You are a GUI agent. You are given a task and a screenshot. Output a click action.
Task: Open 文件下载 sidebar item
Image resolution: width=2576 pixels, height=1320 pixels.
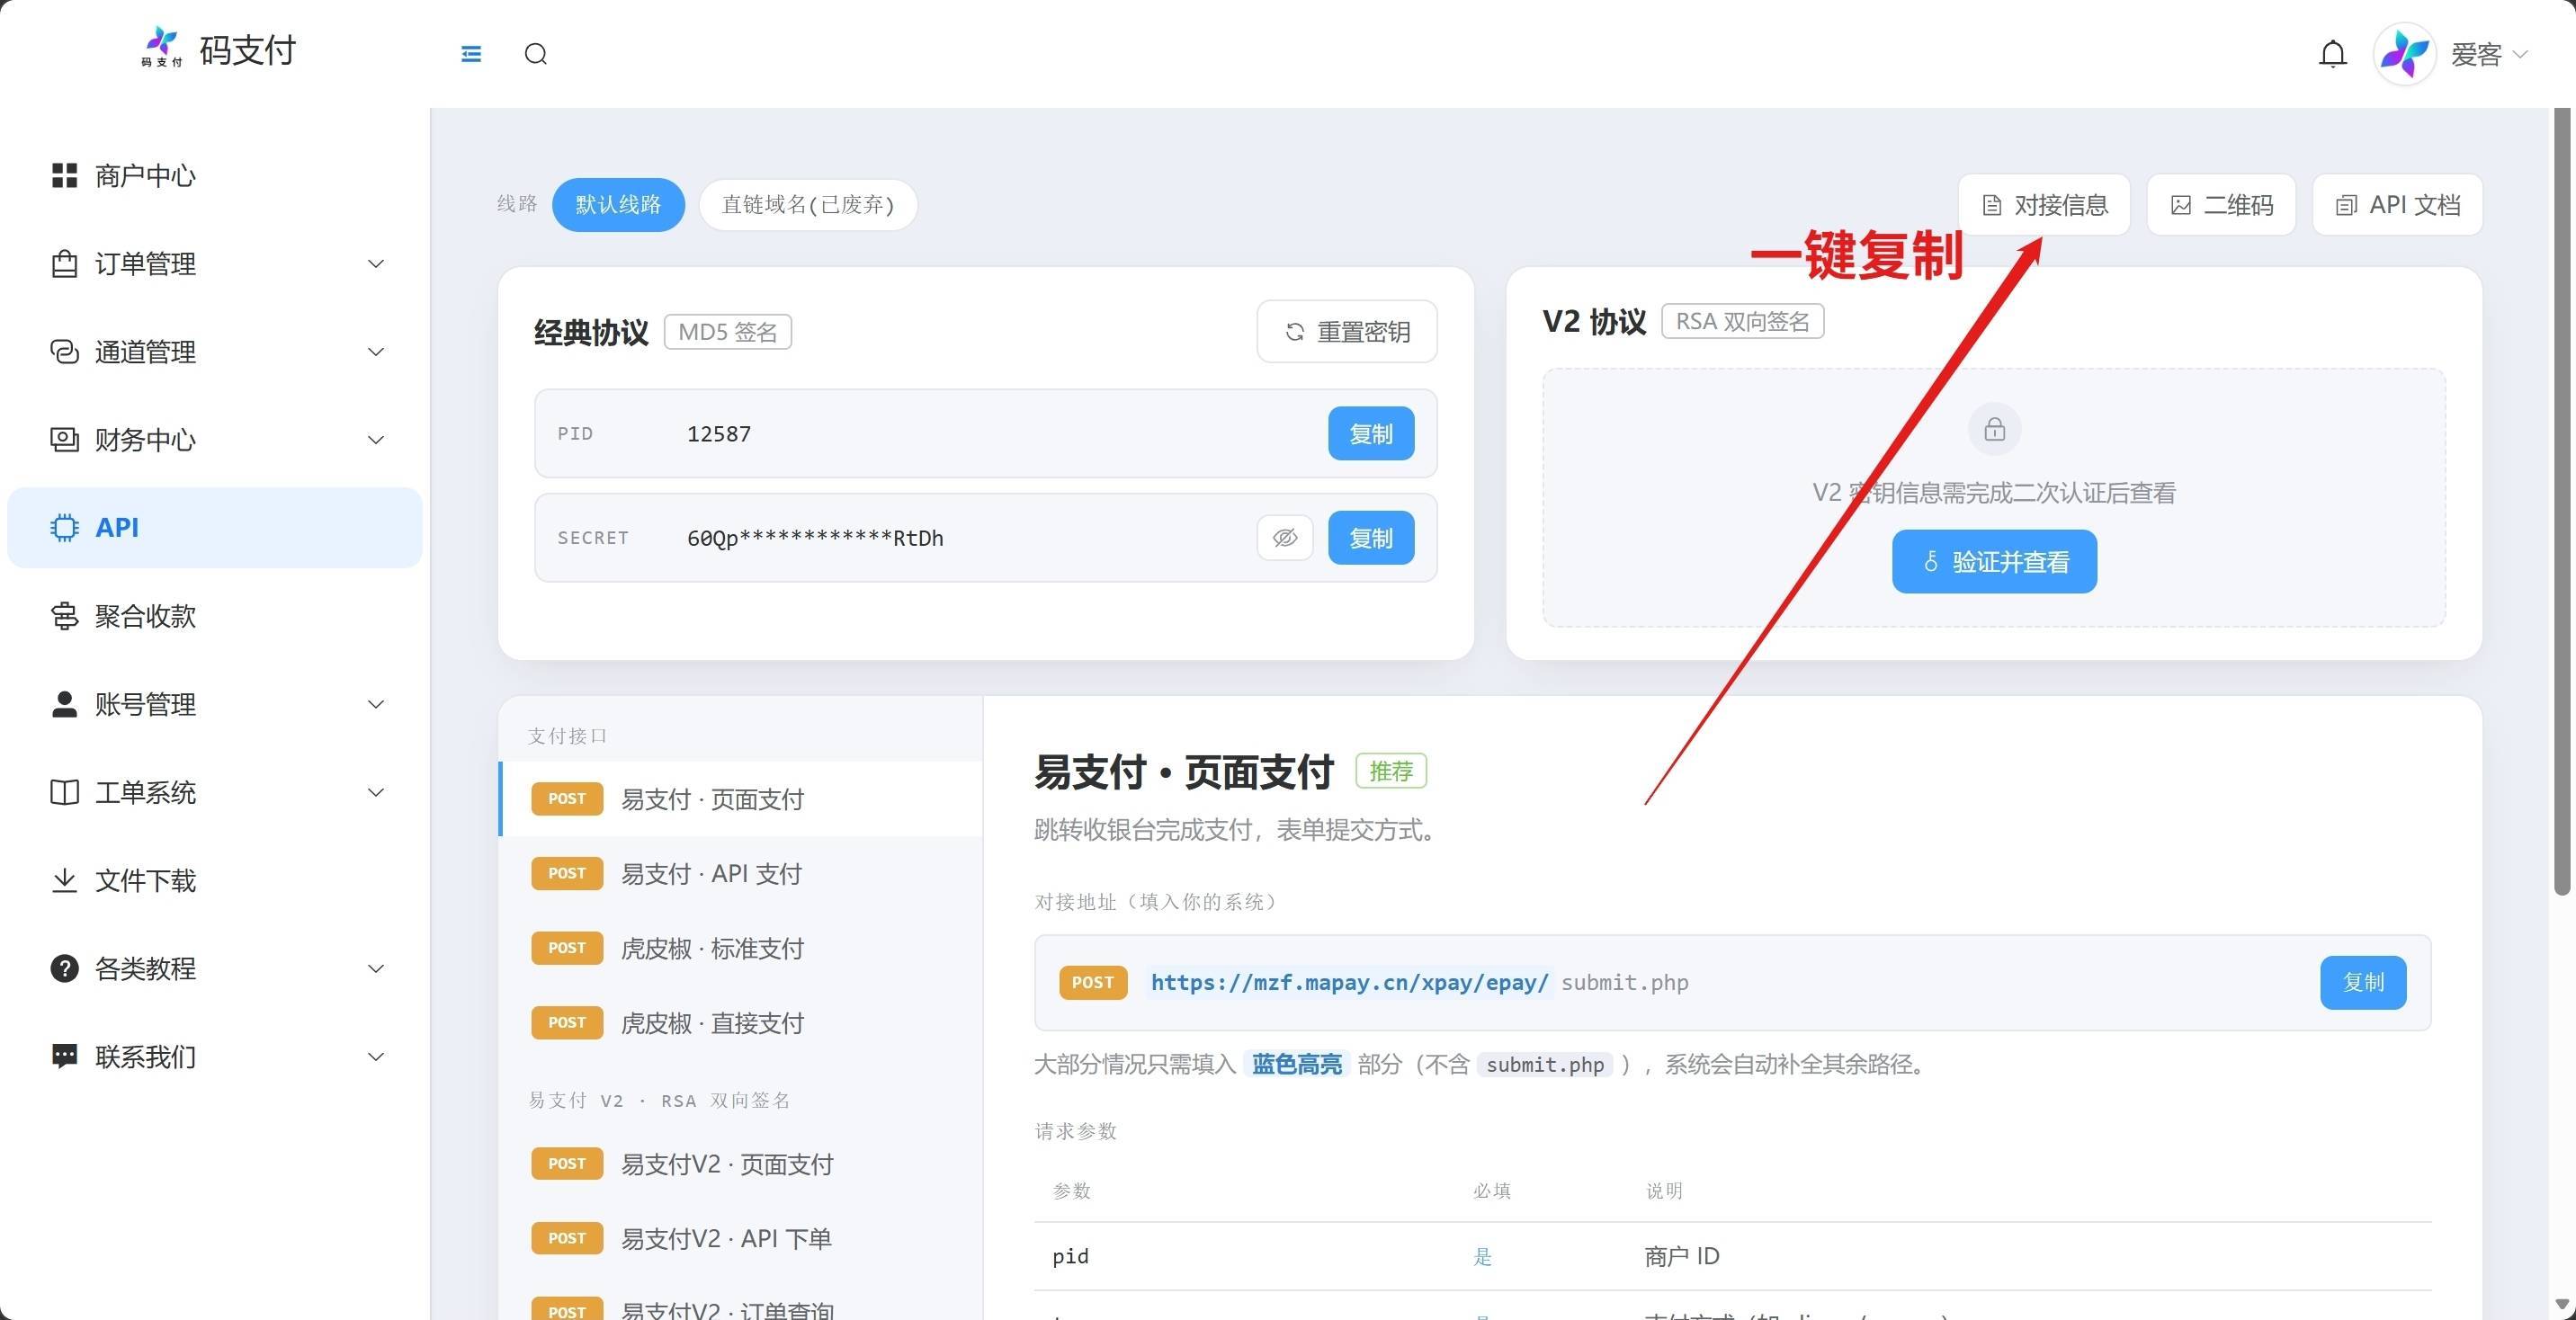point(214,880)
